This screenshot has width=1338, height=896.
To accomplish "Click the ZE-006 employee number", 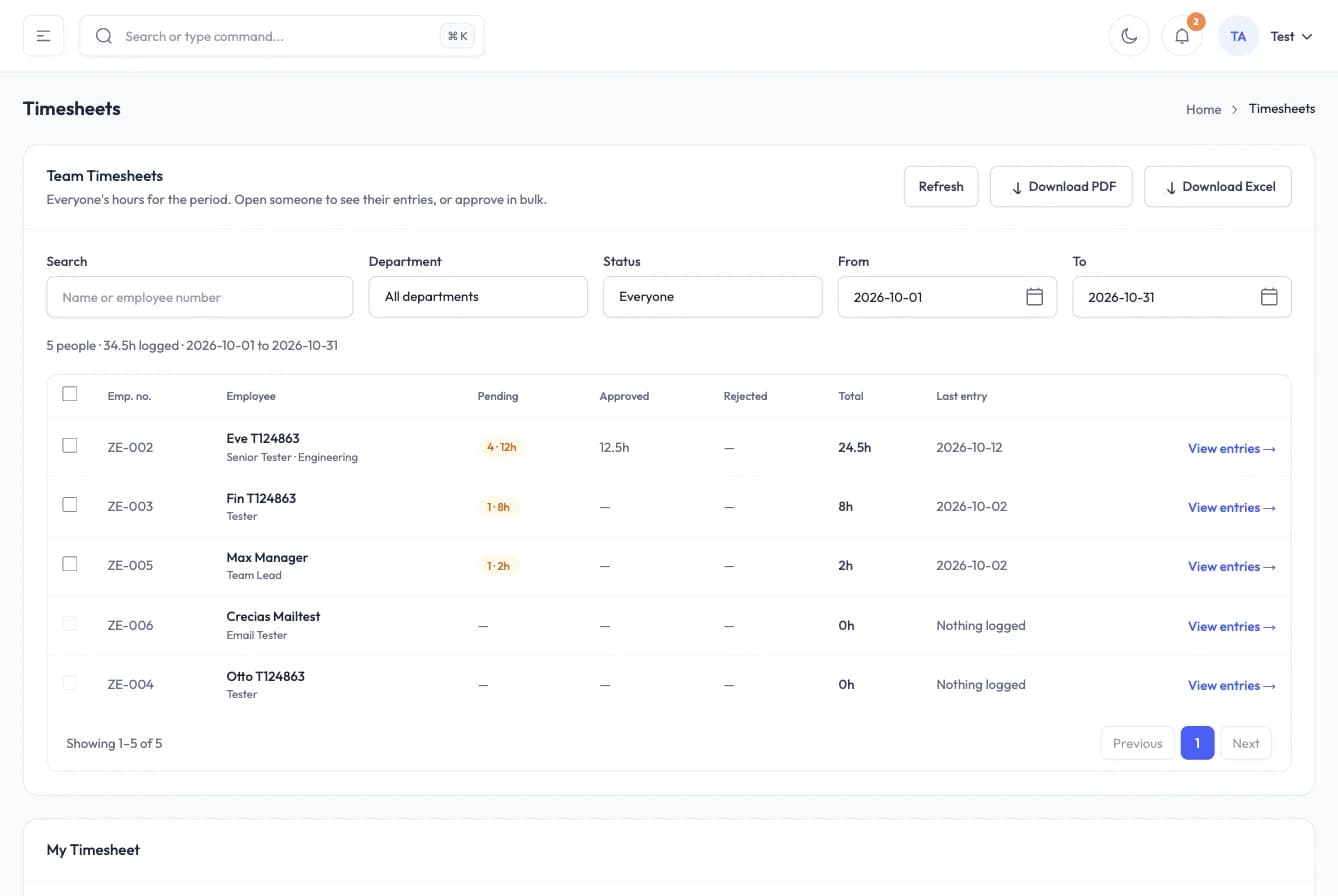I will tap(130, 625).
